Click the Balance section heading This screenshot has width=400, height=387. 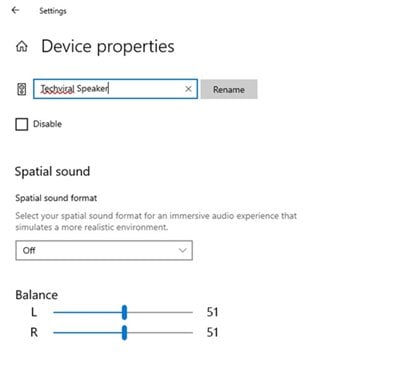tap(36, 295)
